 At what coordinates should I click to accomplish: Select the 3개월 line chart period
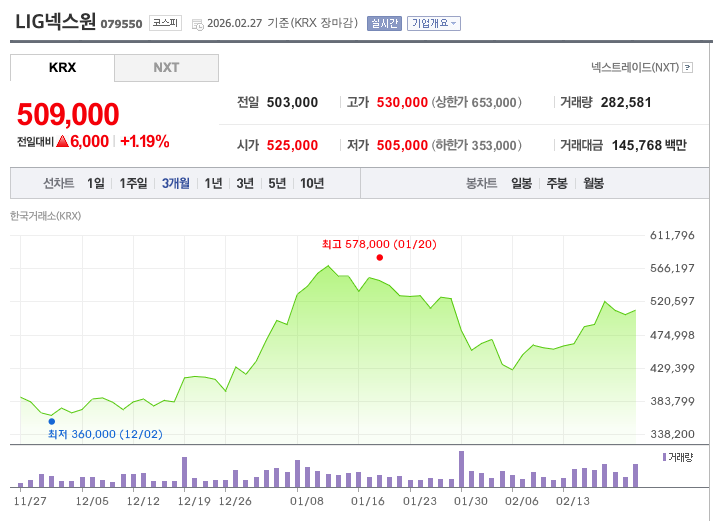176,183
